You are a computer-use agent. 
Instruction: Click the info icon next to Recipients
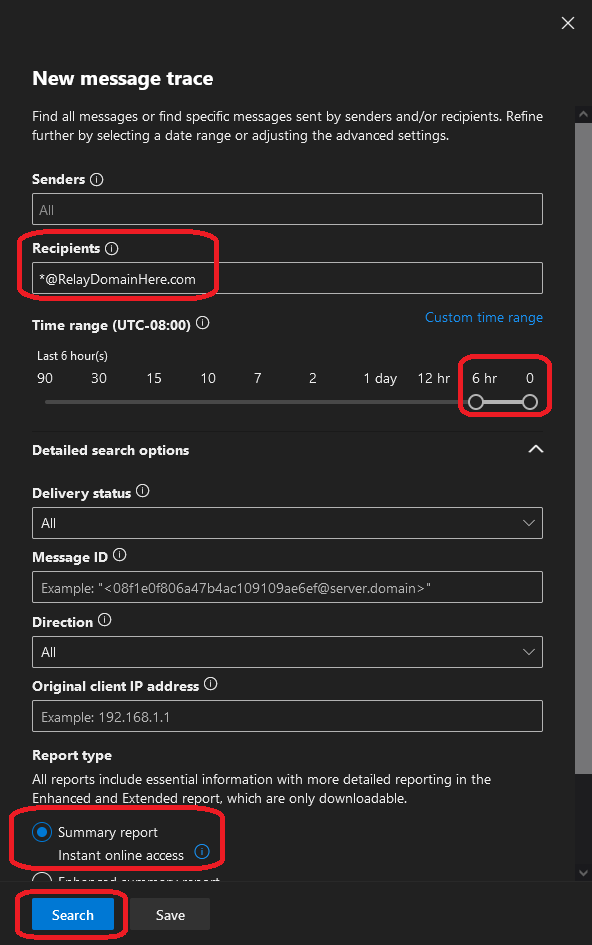click(112, 248)
